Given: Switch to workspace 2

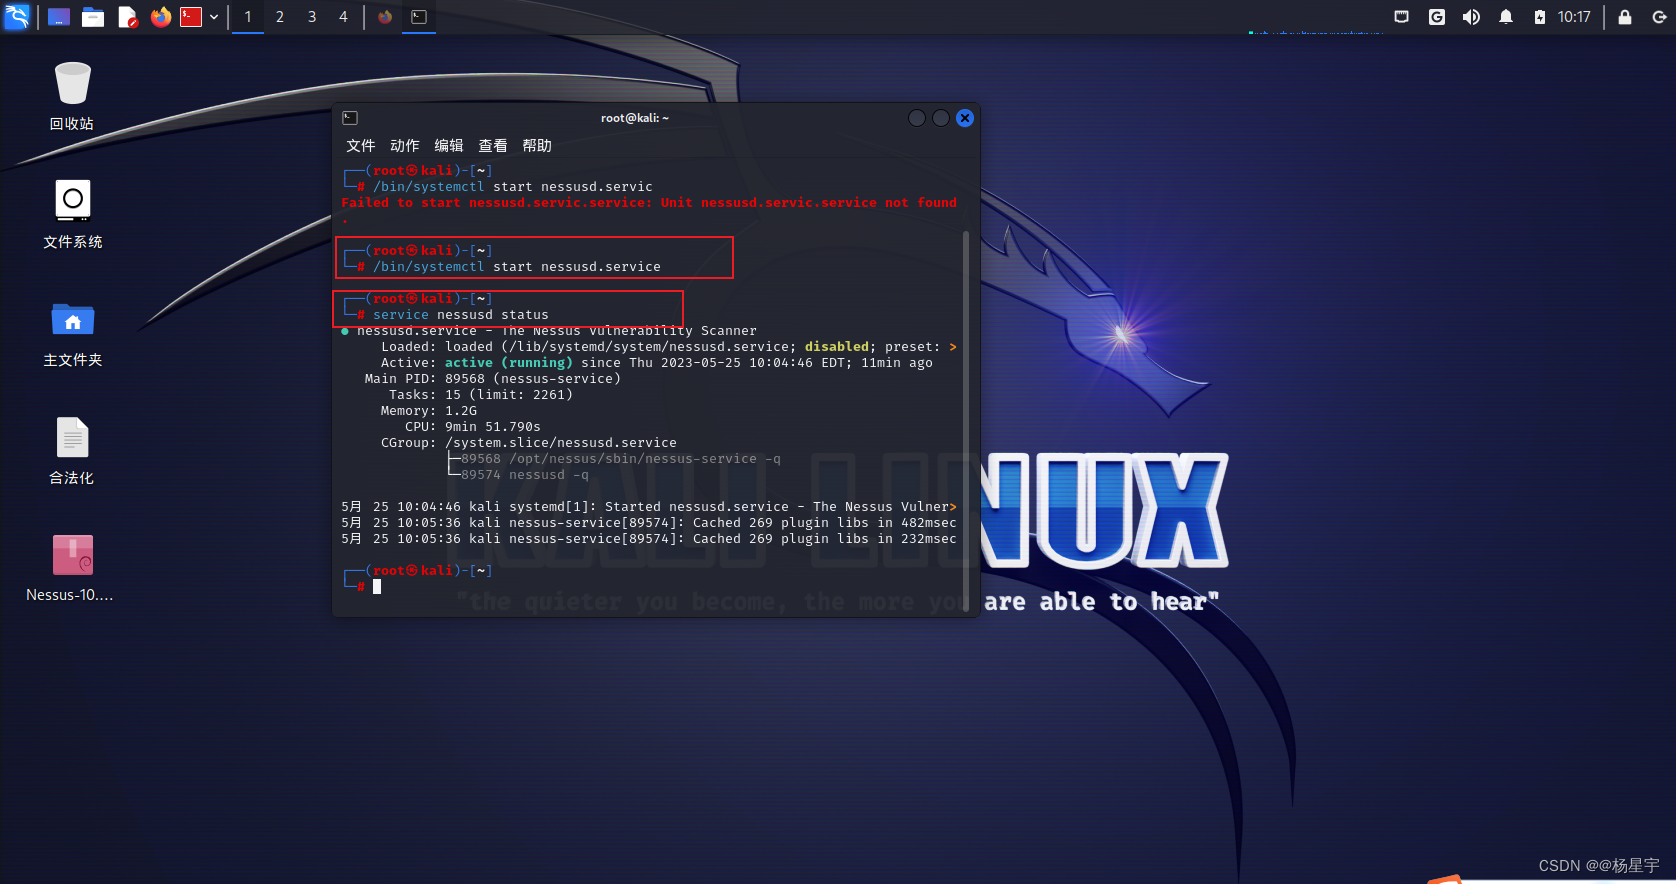Looking at the screenshot, I should coord(280,17).
